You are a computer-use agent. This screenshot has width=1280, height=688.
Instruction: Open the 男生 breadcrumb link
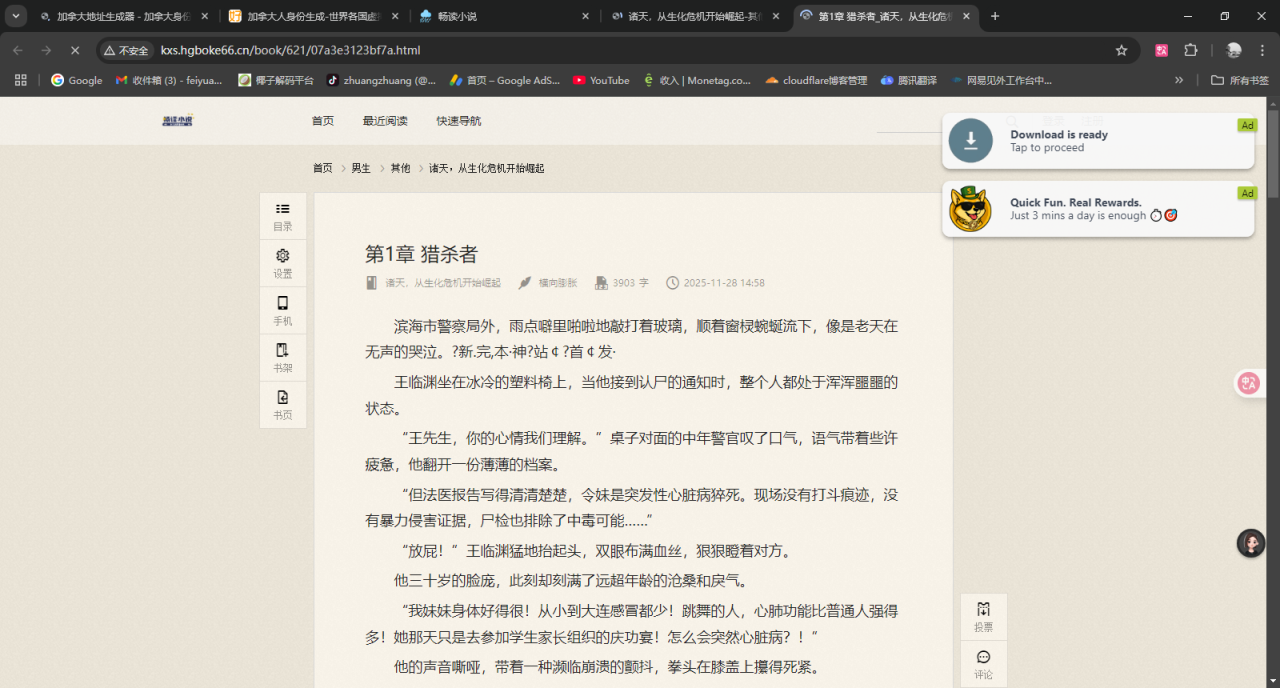(x=359, y=168)
